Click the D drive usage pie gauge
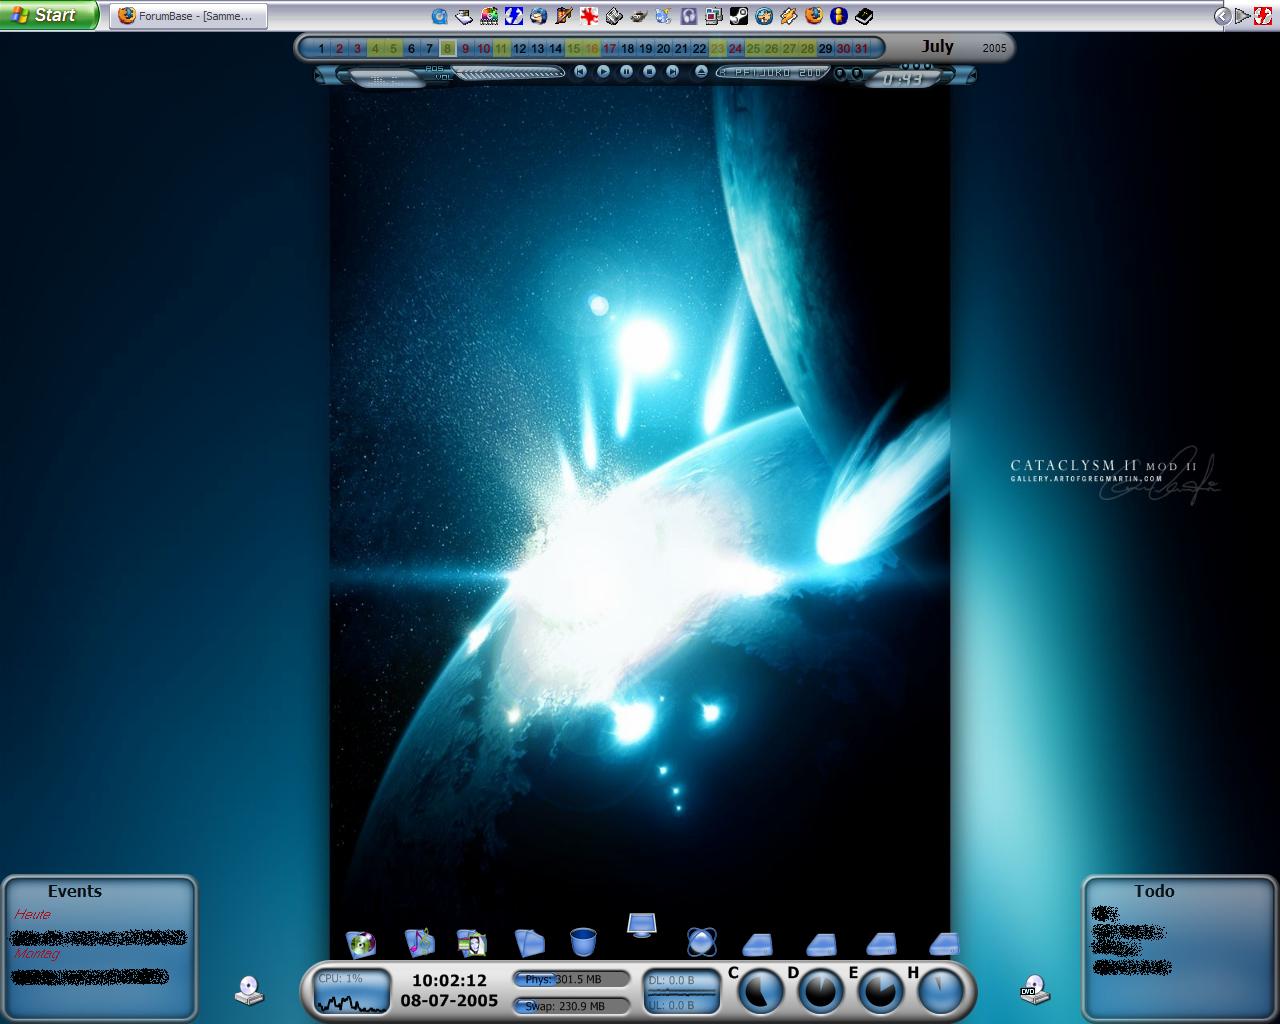1280x1024 pixels. [x=821, y=991]
